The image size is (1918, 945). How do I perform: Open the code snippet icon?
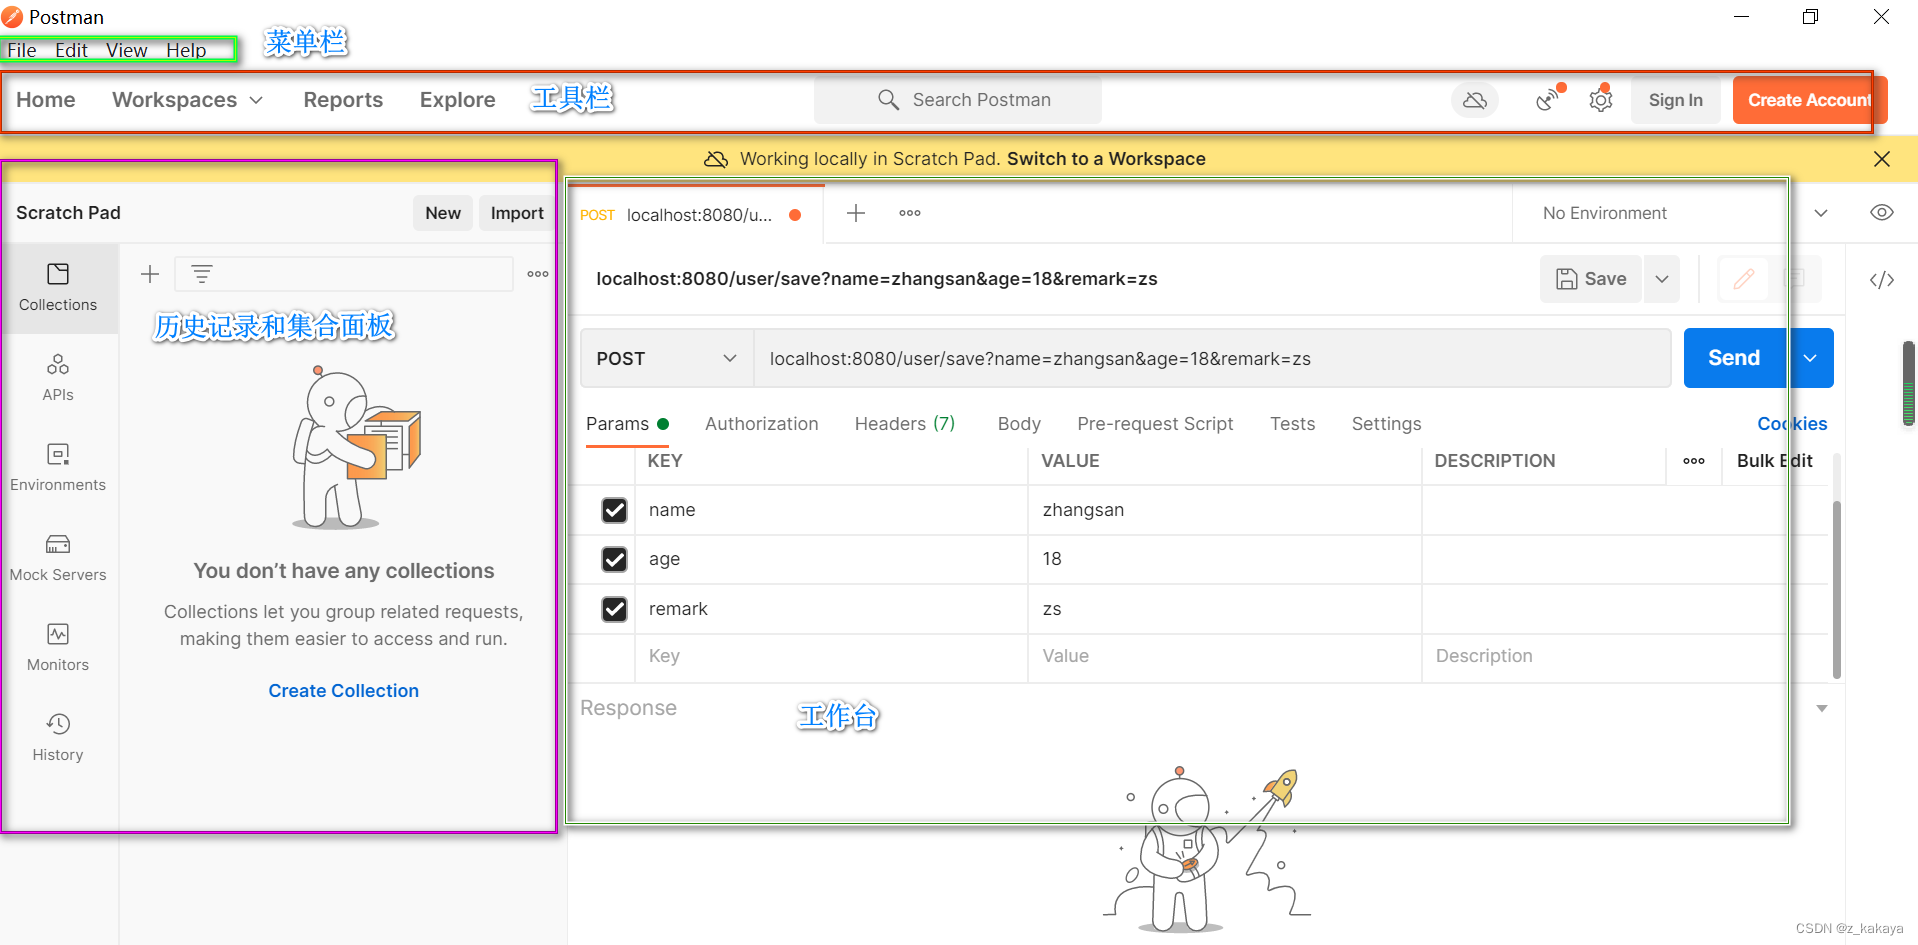[x=1882, y=280]
